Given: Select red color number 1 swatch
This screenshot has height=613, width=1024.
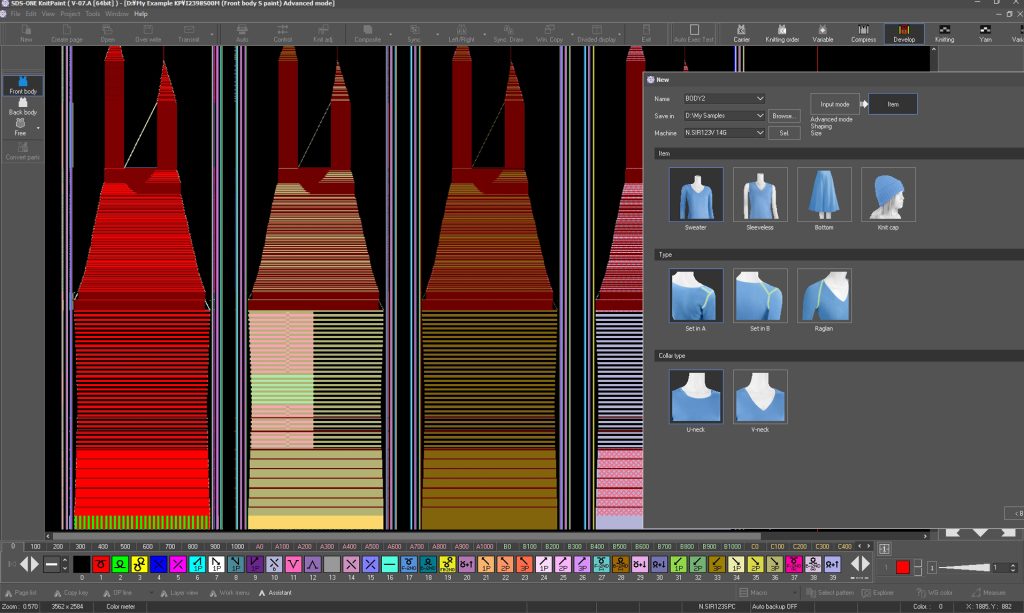Looking at the screenshot, I should point(100,565).
